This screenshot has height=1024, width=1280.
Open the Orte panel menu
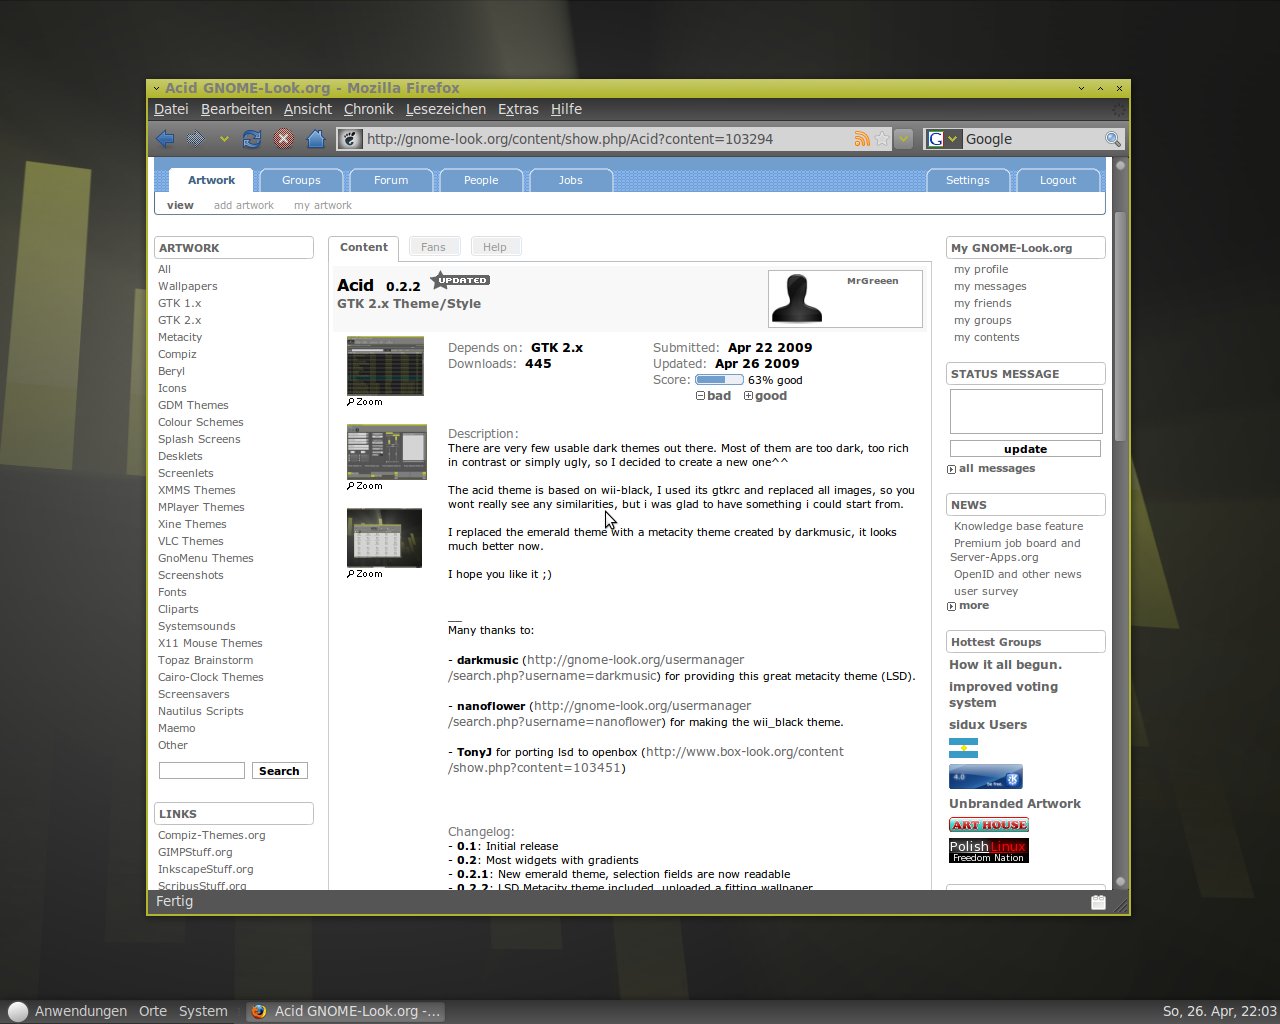153,1011
